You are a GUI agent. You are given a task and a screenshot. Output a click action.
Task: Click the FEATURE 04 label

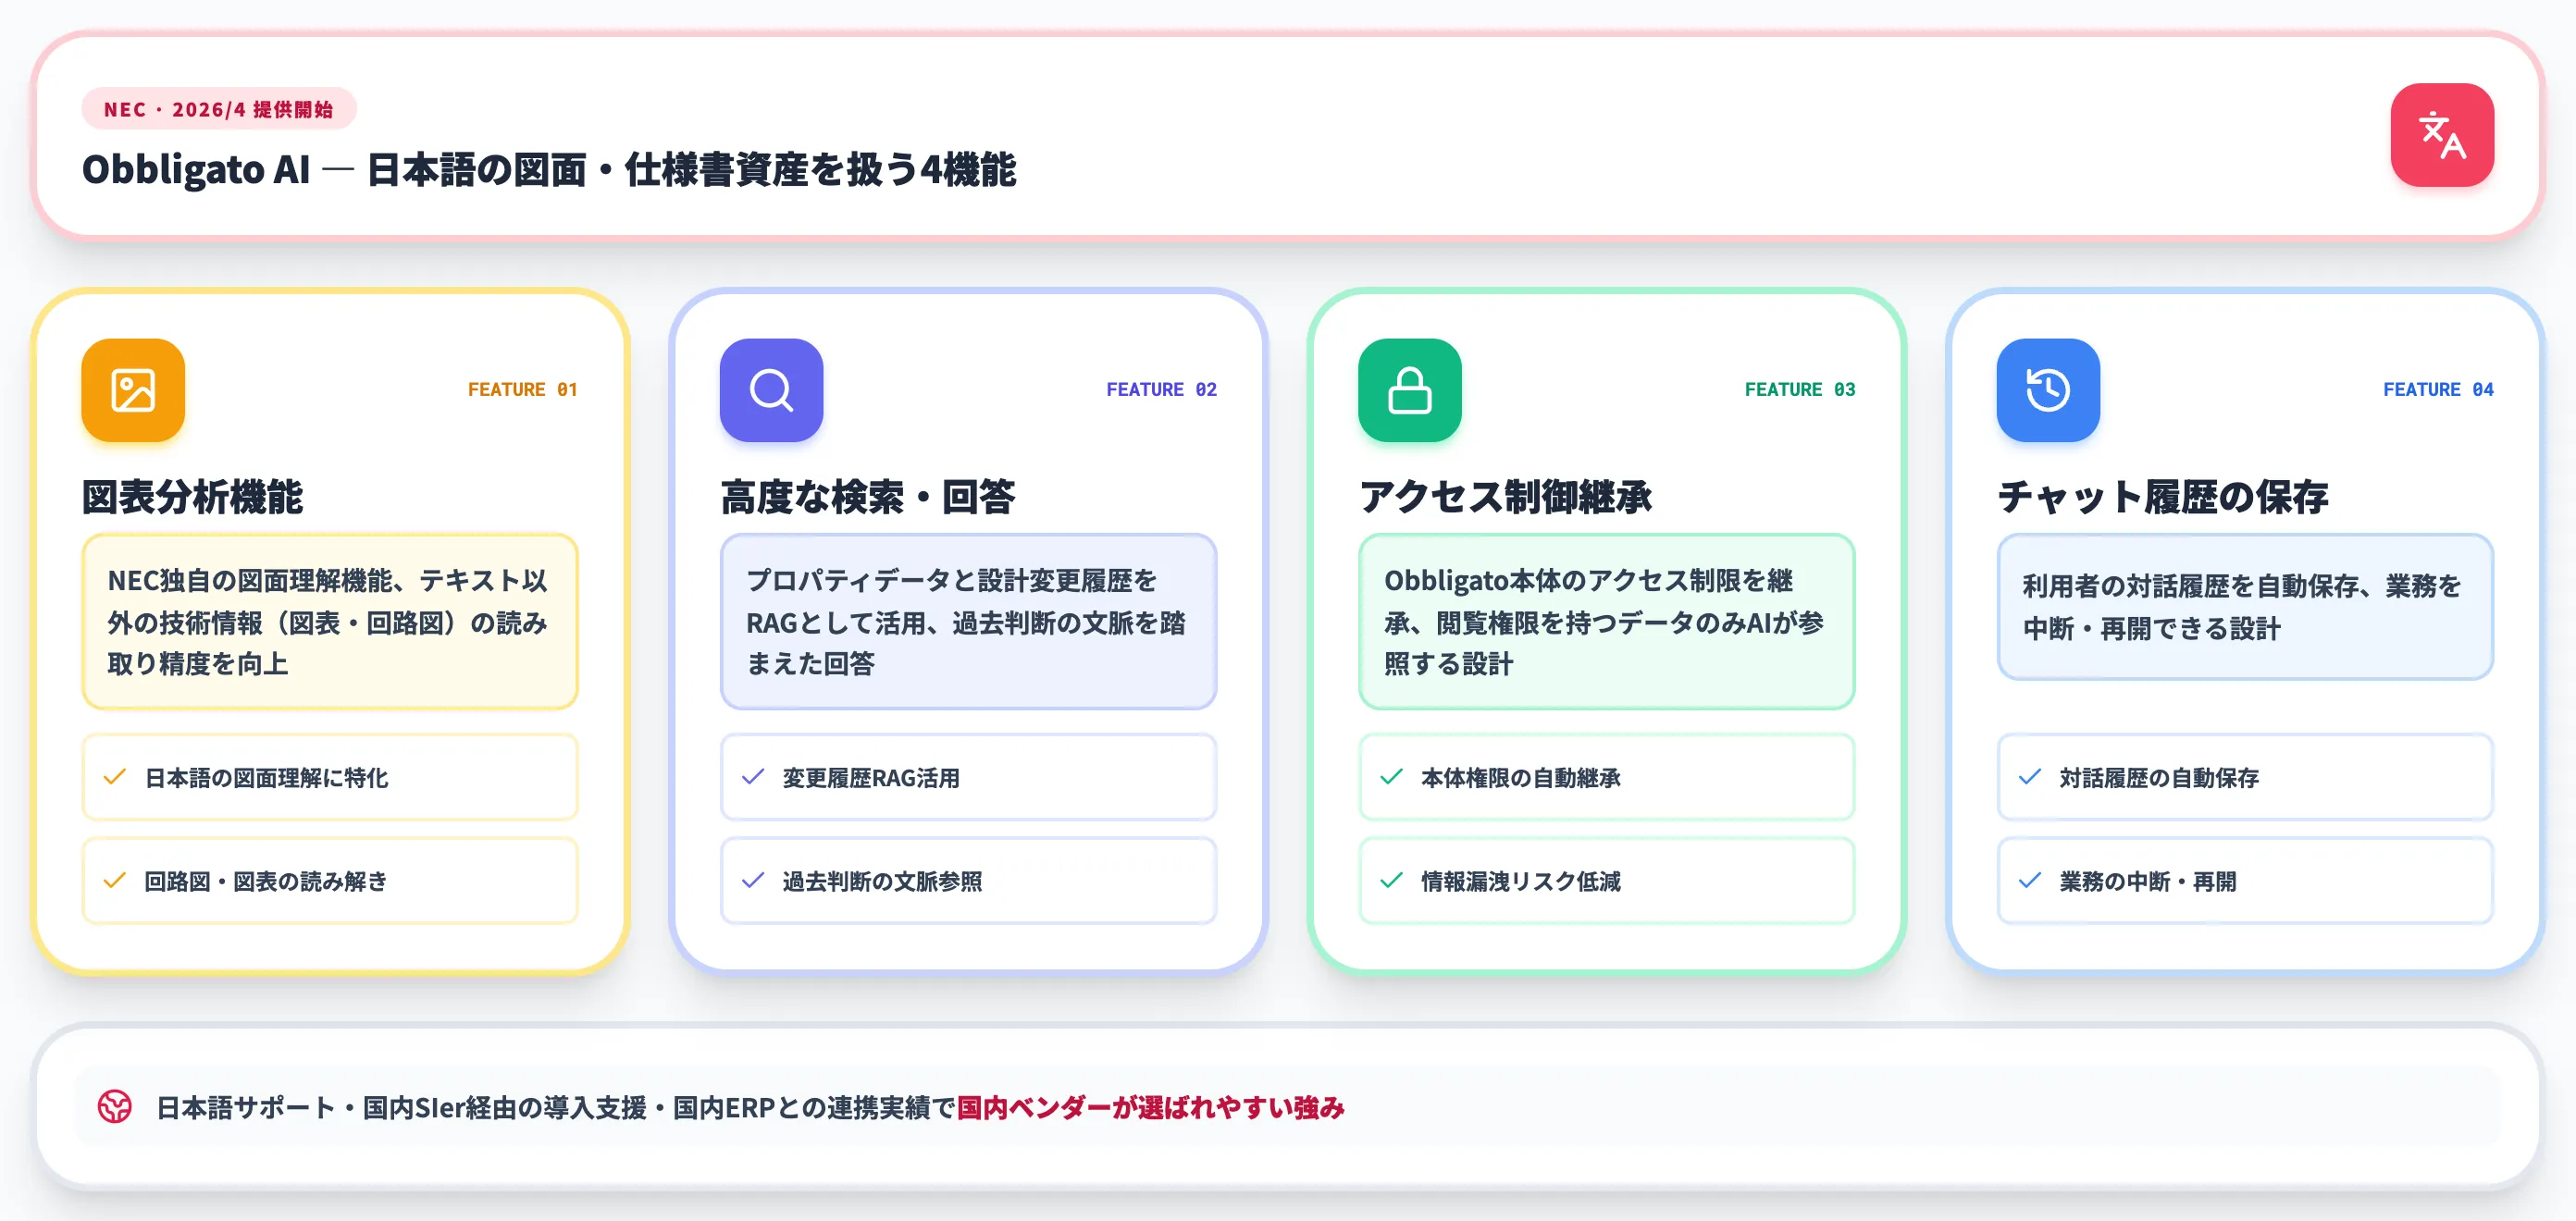tap(2437, 390)
